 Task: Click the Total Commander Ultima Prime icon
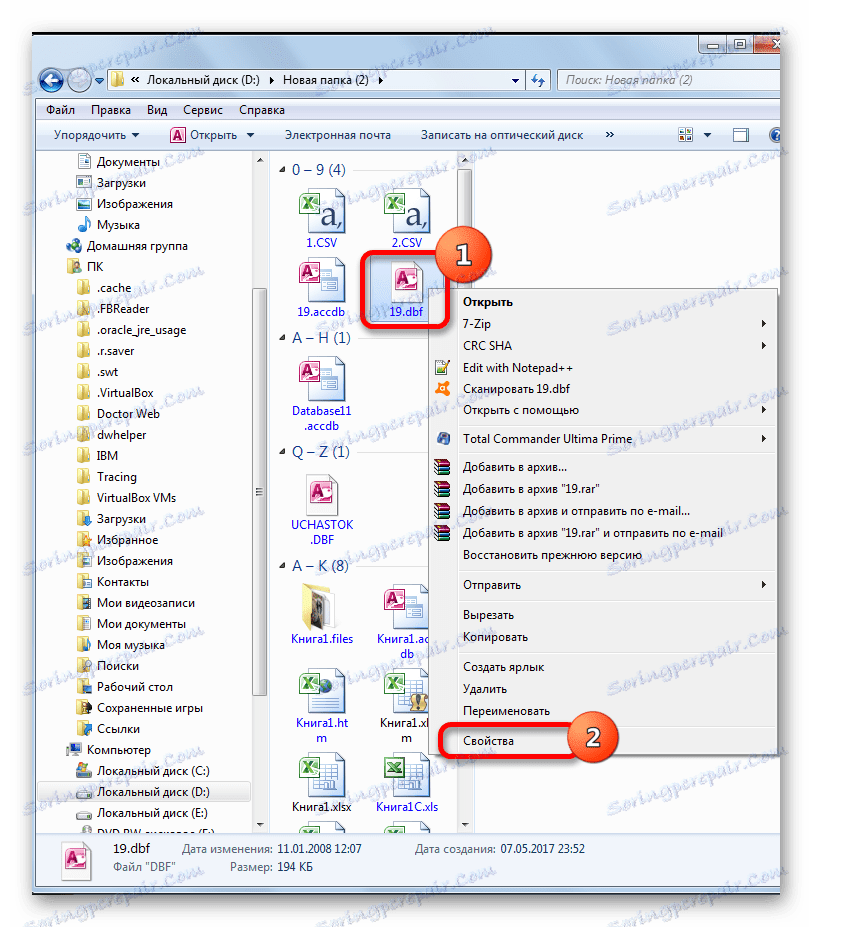pyautogui.click(x=442, y=438)
